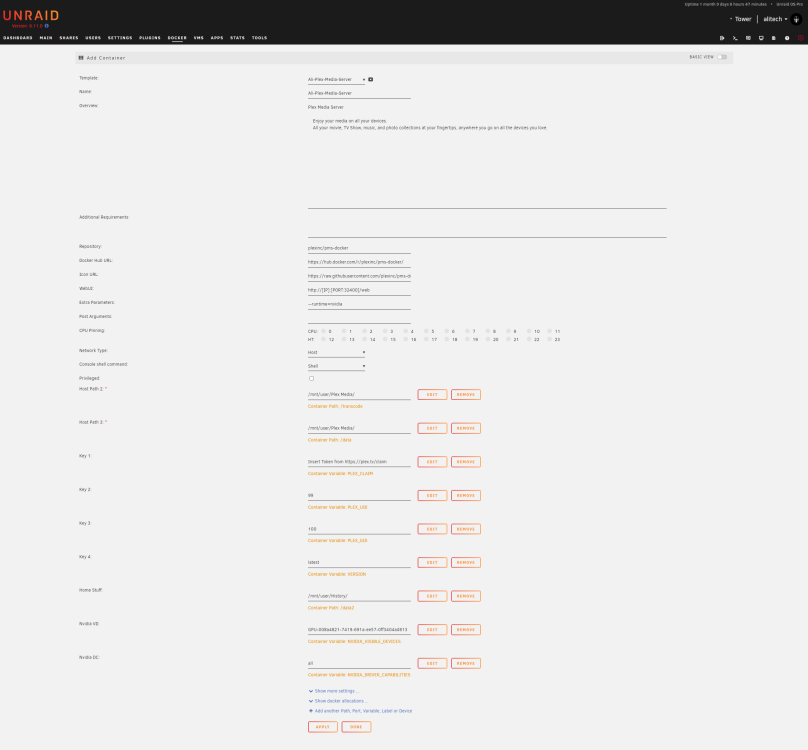The image size is (808, 750).
Task: Open the Settings menu
Action: point(120,38)
